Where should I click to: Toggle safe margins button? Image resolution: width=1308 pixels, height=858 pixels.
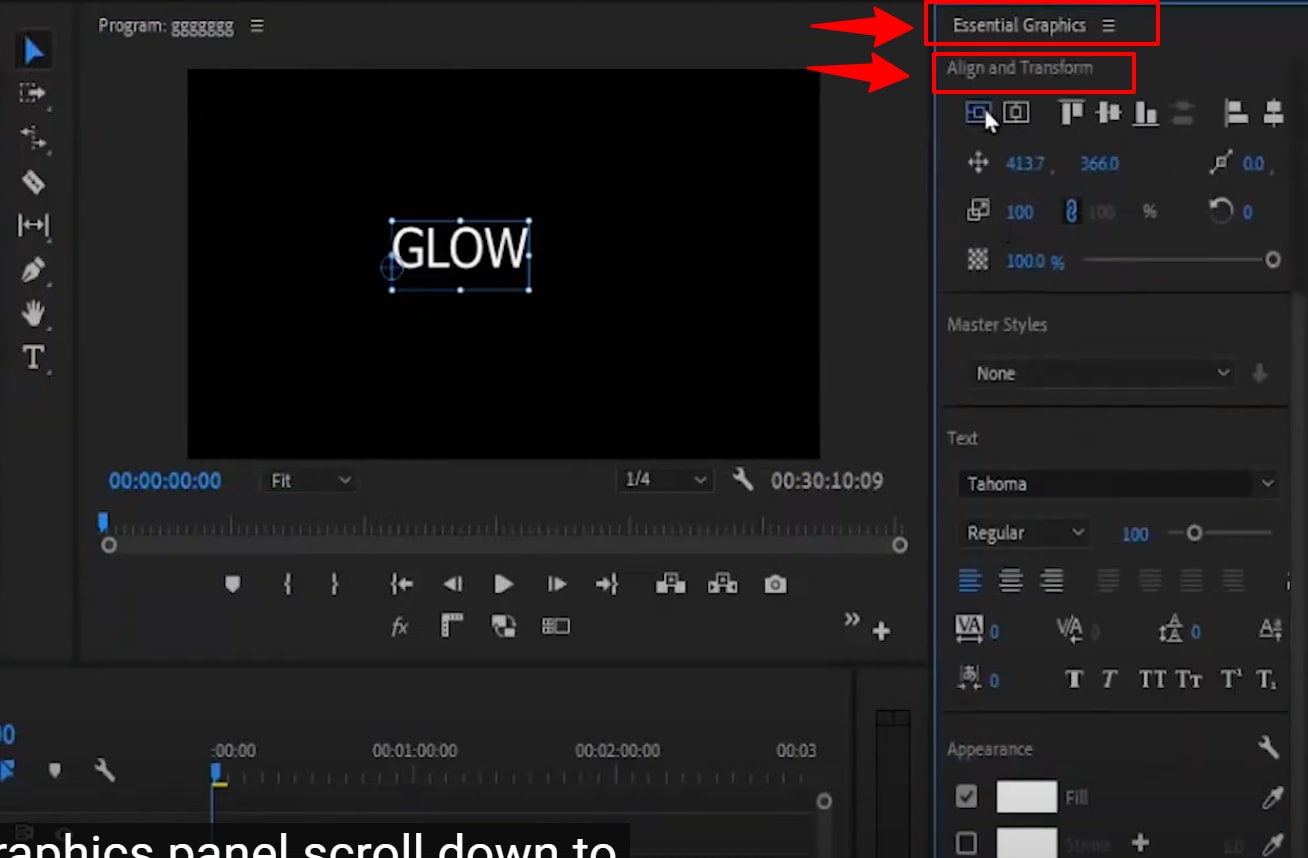(x=556, y=626)
